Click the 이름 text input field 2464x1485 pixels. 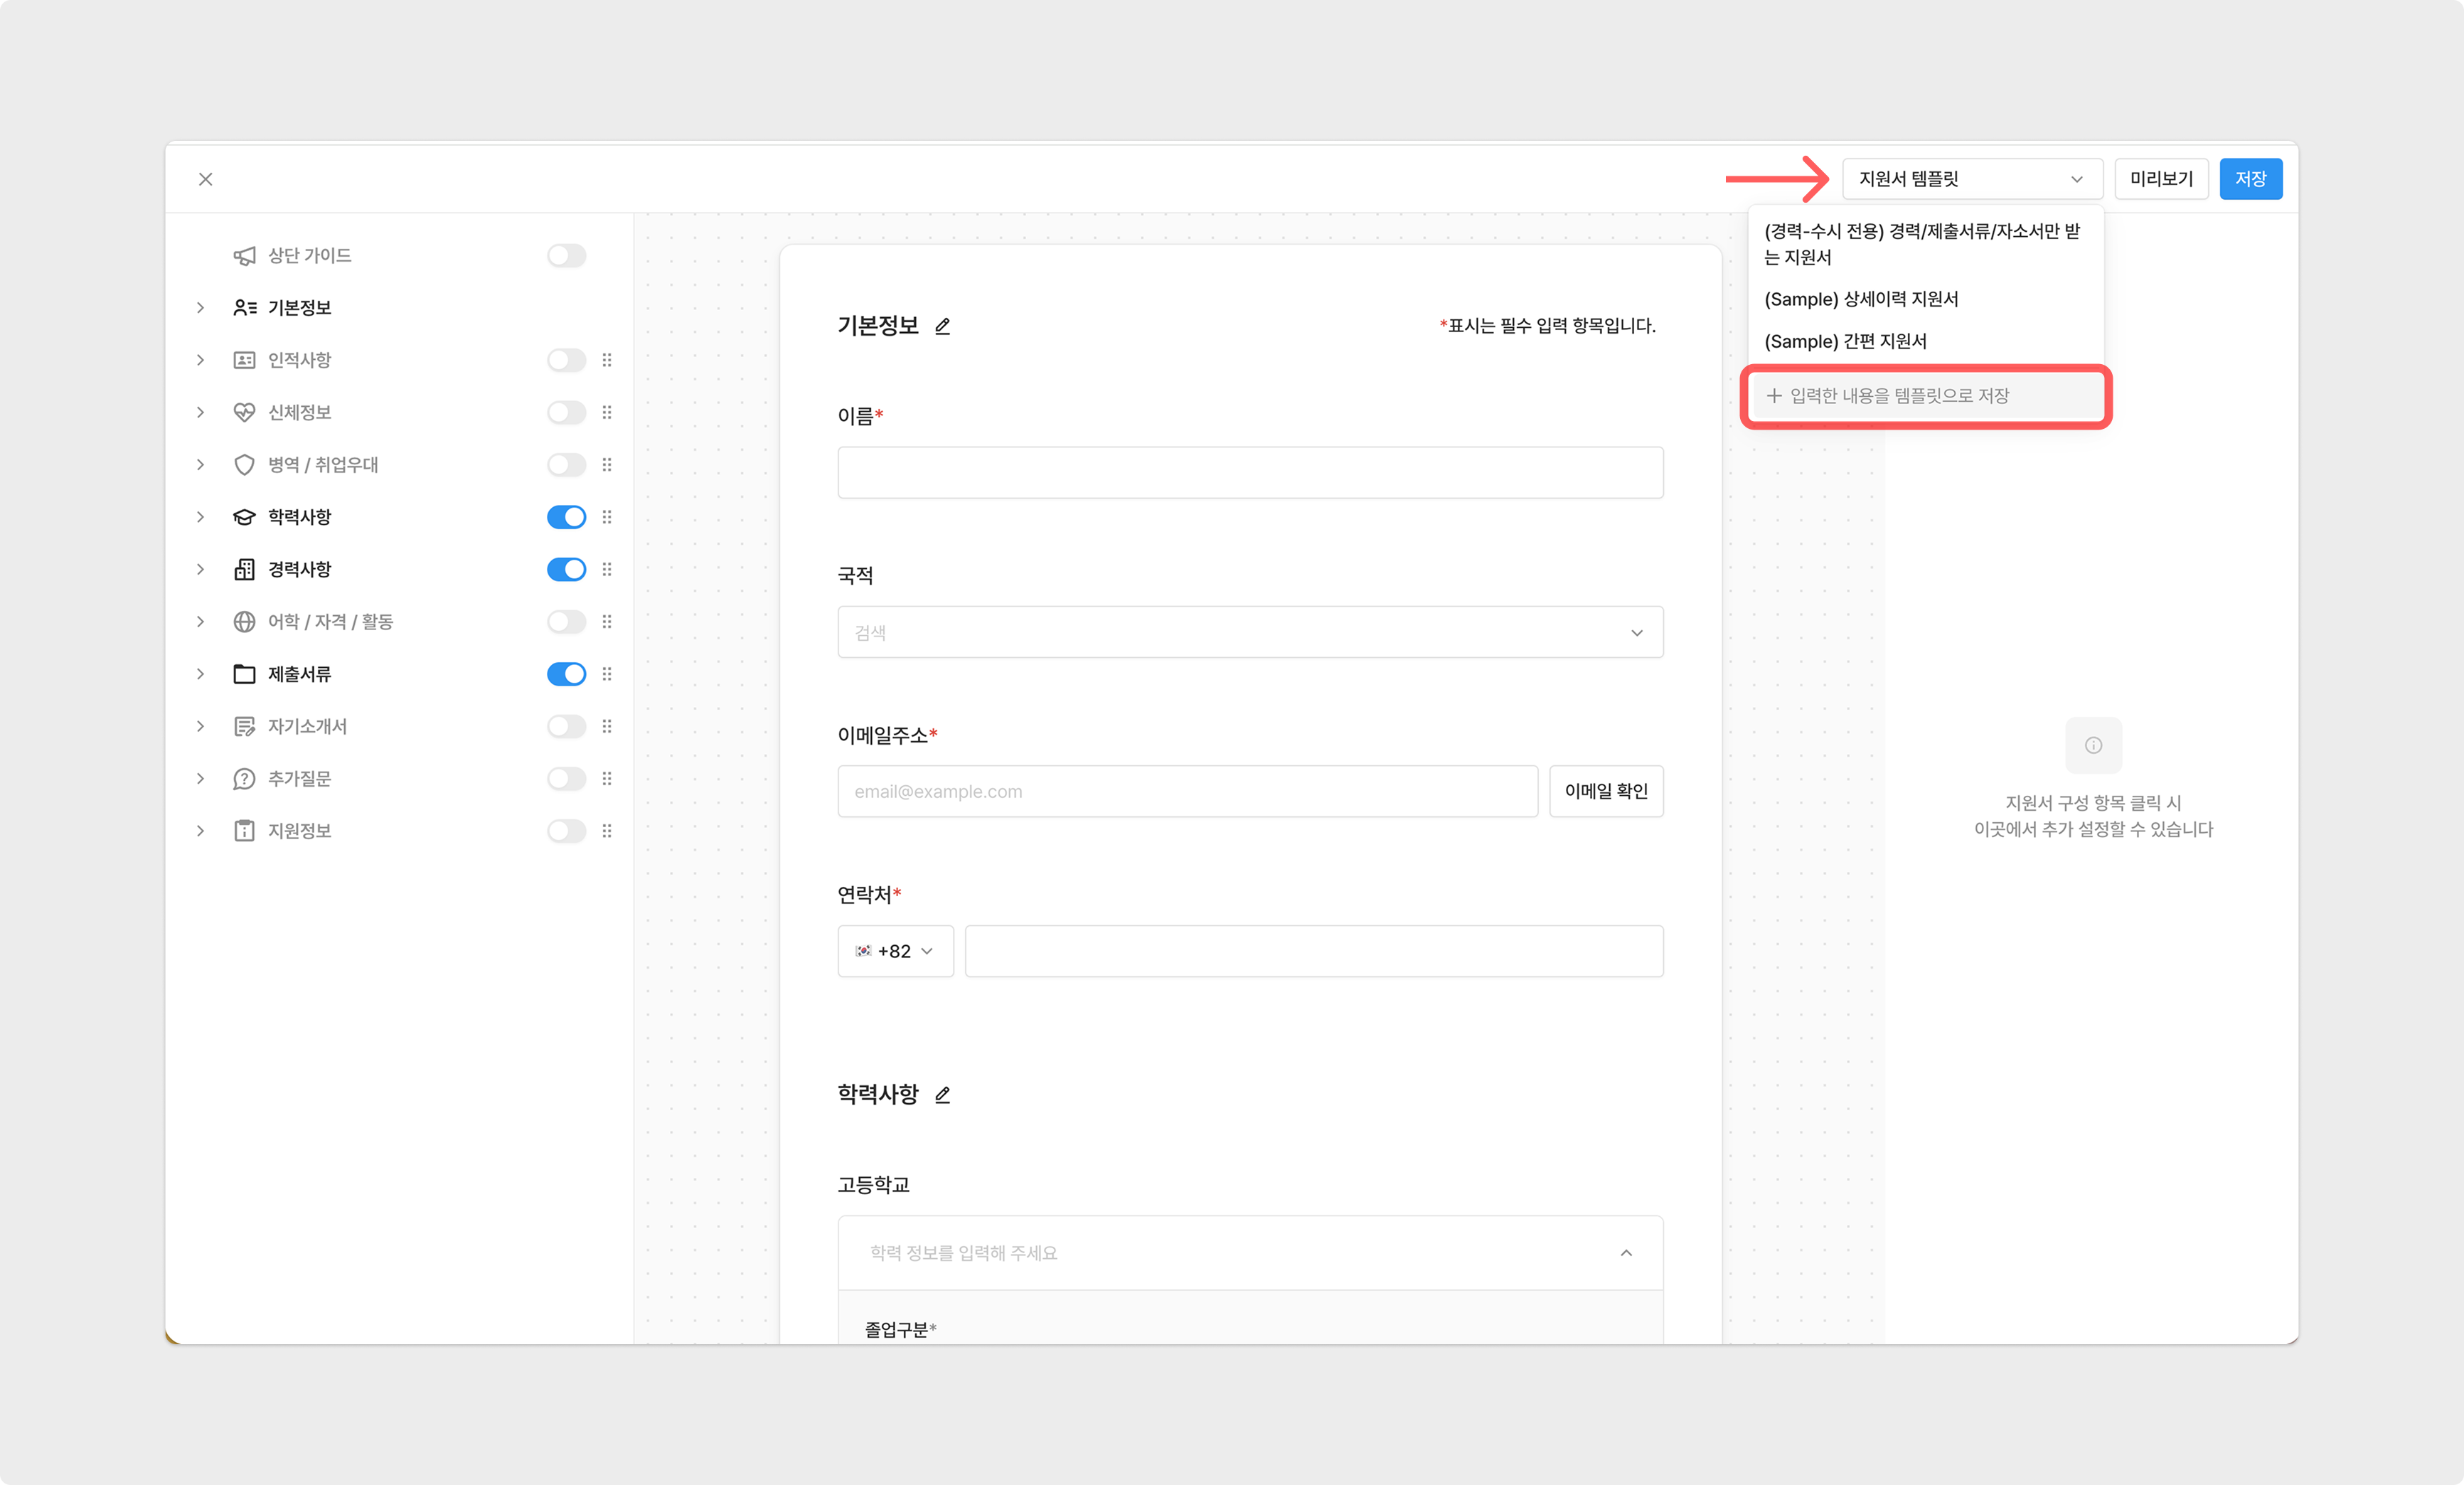(x=1250, y=473)
